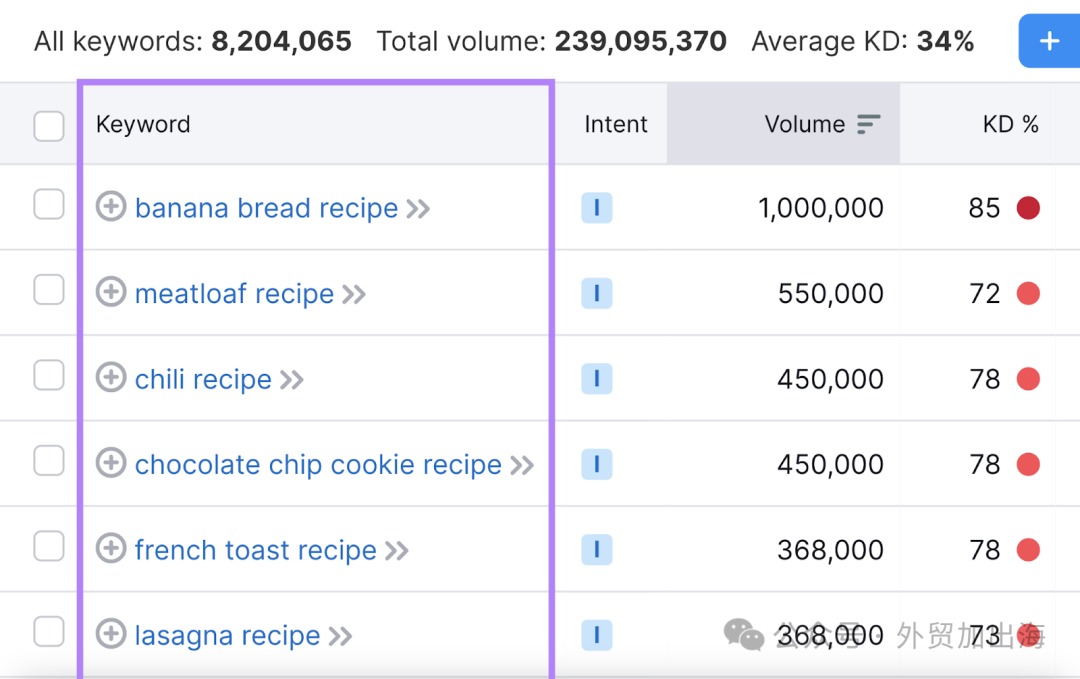This screenshot has height=679, width=1080.
Task: Sort by the KD % column header
Action: pyautogui.click(x=1010, y=124)
